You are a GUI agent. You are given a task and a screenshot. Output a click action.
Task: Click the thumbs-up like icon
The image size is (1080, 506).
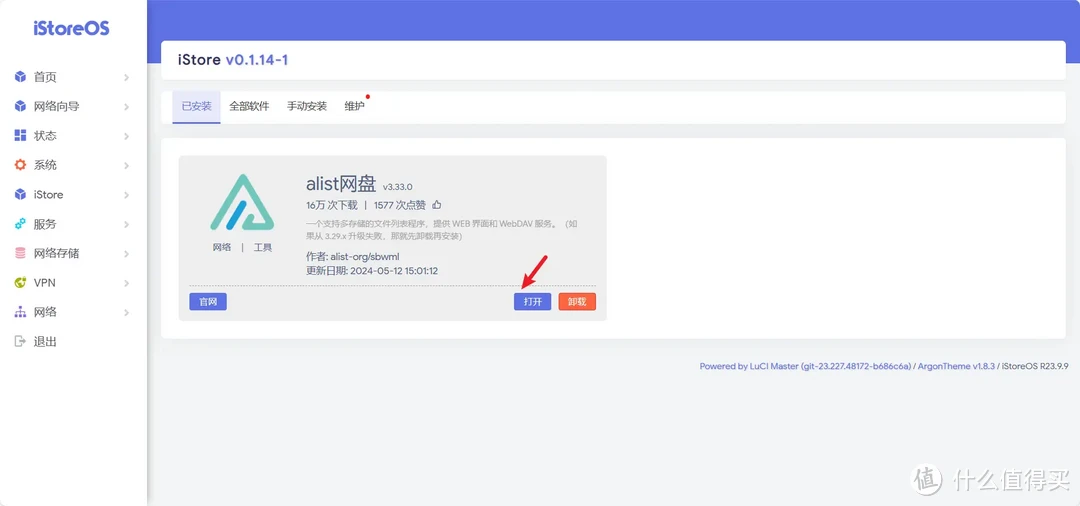(x=437, y=204)
